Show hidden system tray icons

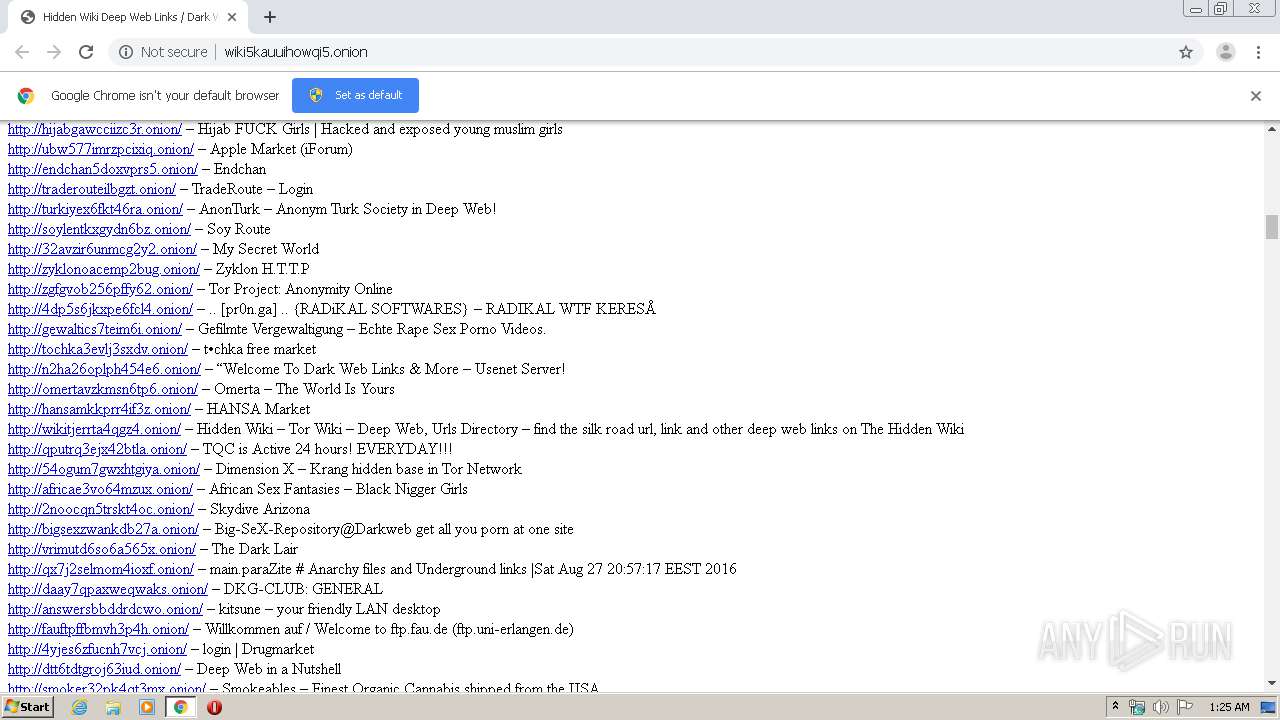[1115, 707]
